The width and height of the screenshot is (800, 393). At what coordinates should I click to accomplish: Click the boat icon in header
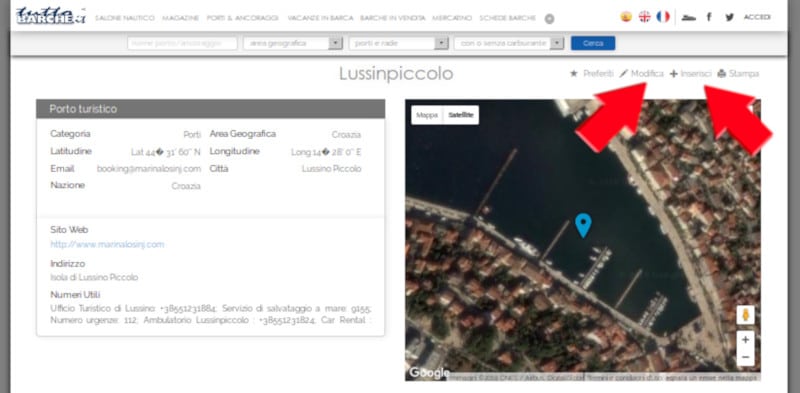(689, 17)
